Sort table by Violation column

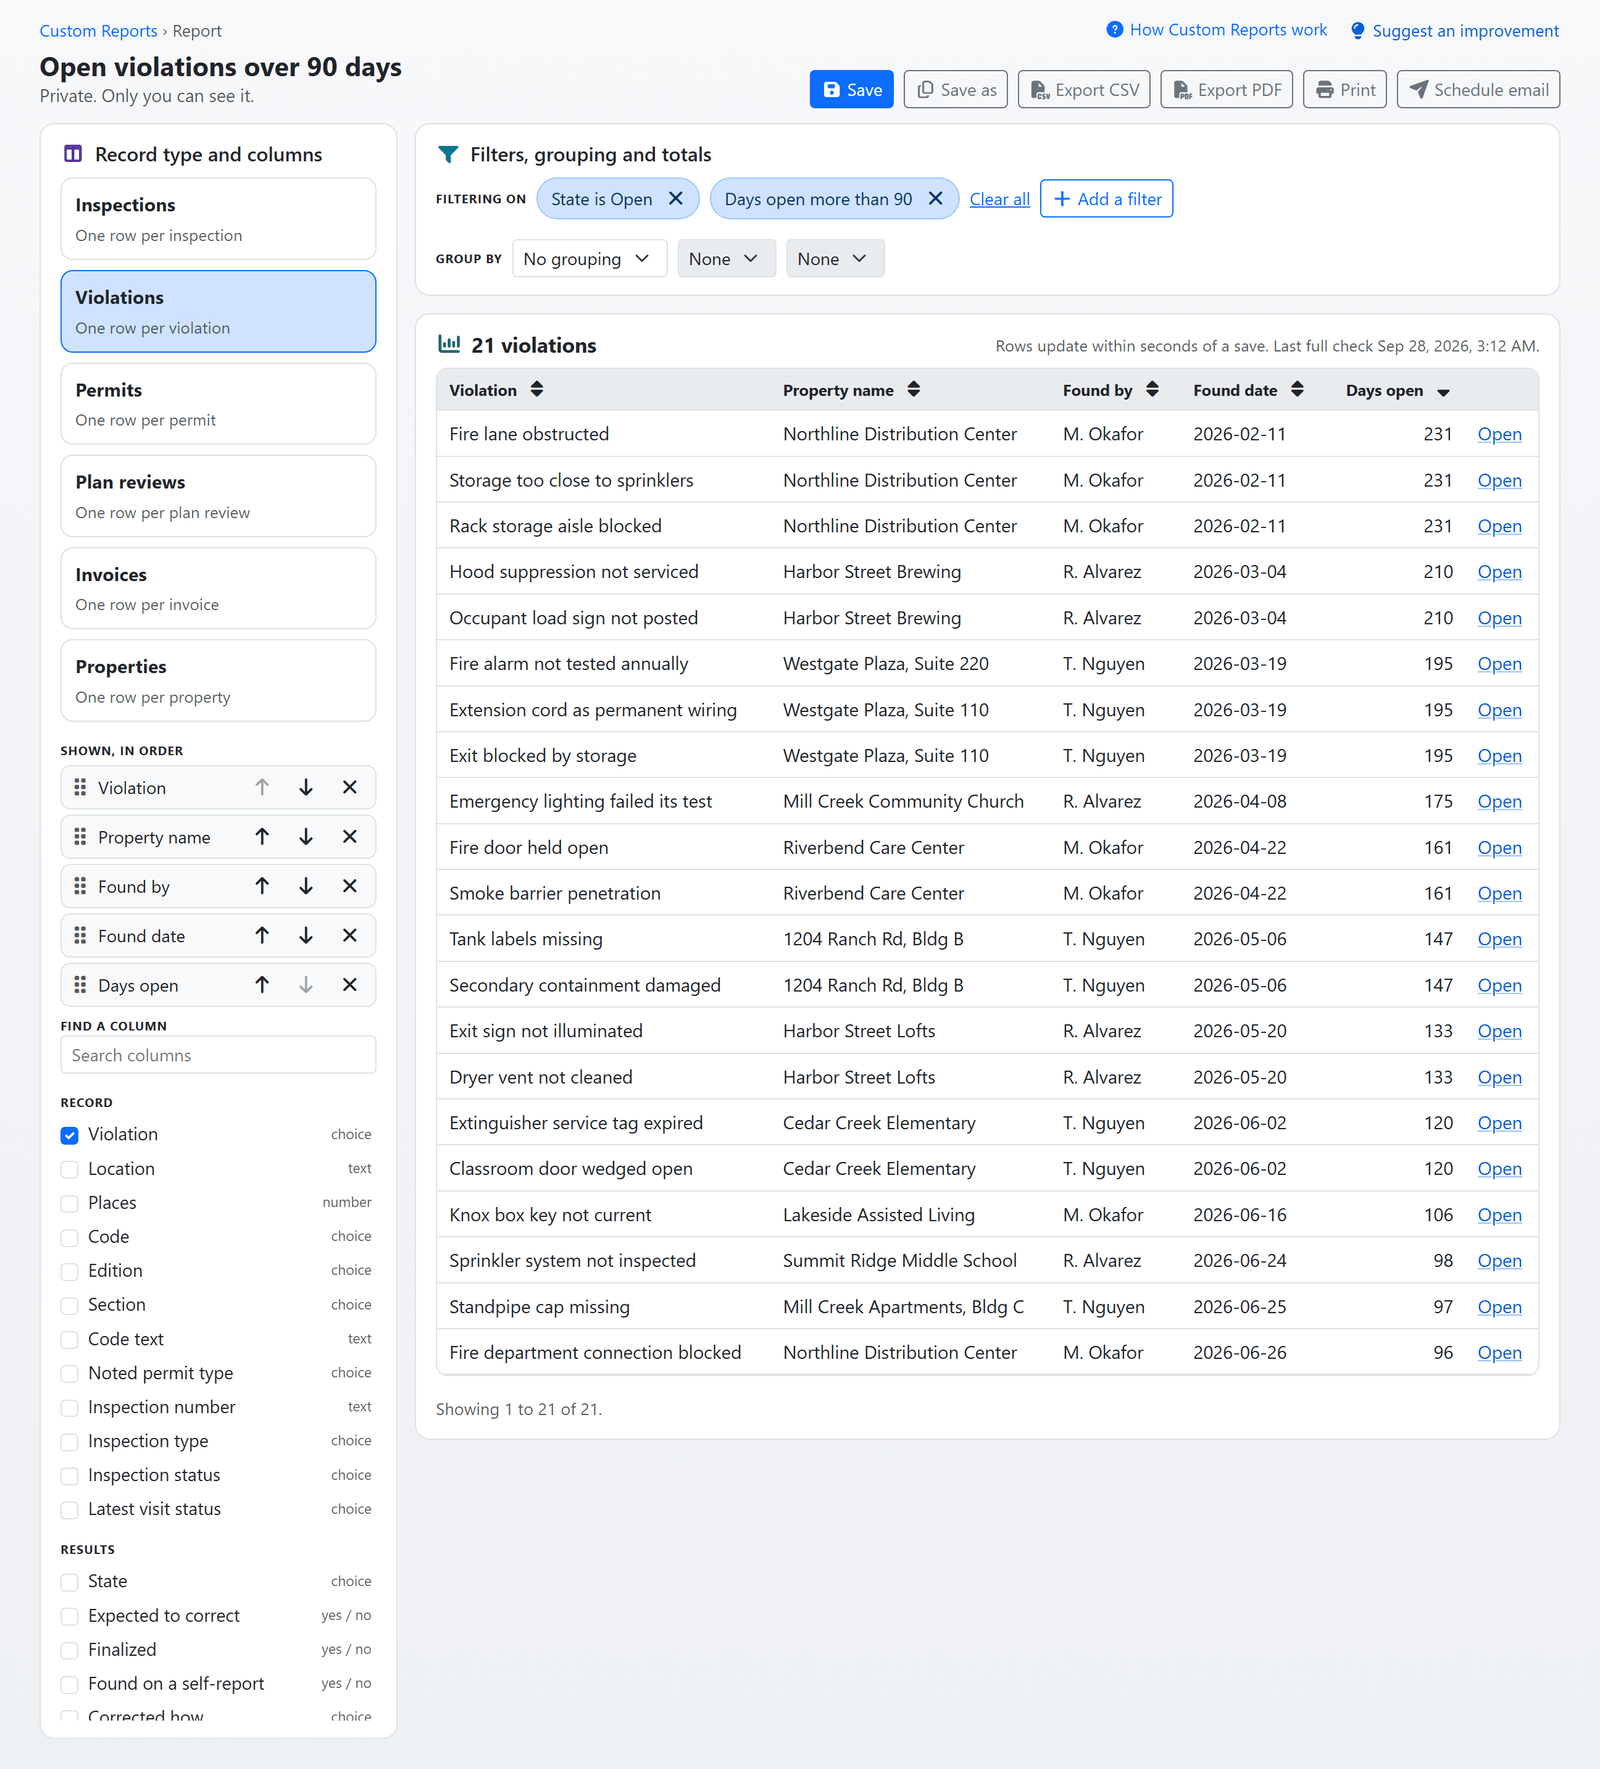point(537,390)
